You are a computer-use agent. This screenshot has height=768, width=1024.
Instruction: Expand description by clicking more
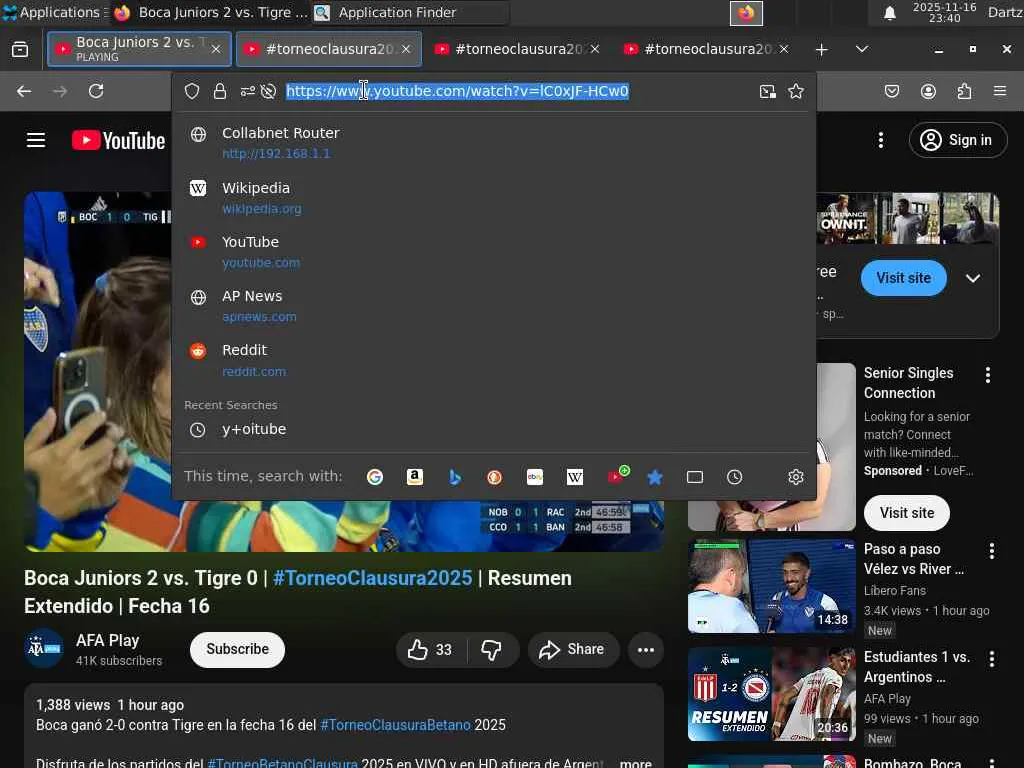[635, 762]
